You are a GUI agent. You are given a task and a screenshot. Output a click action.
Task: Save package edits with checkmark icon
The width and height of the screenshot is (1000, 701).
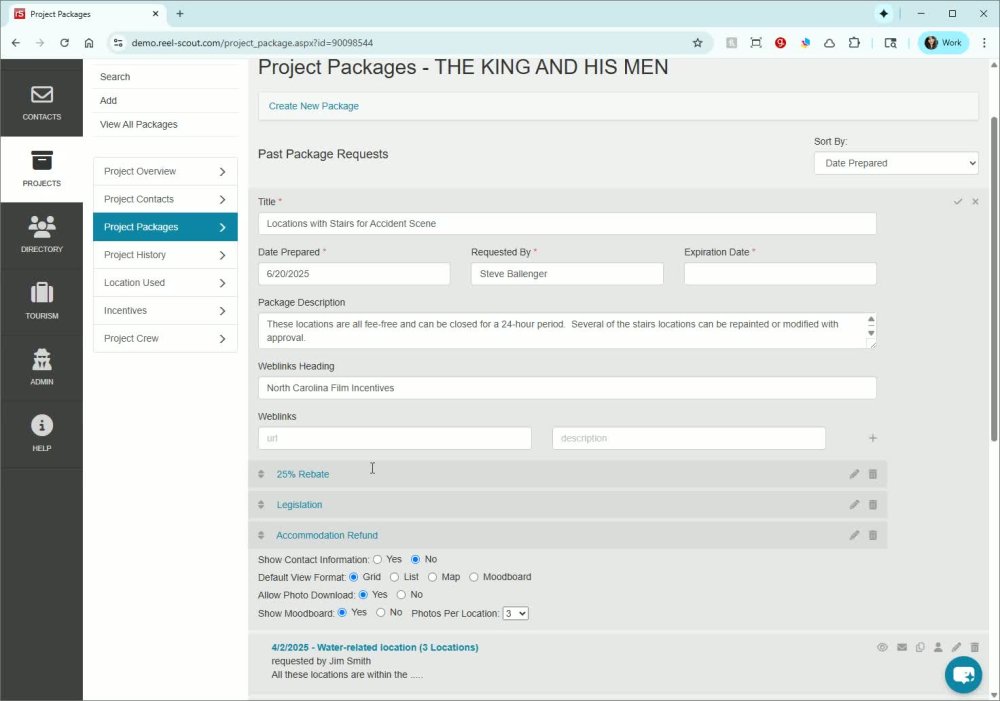point(957,202)
